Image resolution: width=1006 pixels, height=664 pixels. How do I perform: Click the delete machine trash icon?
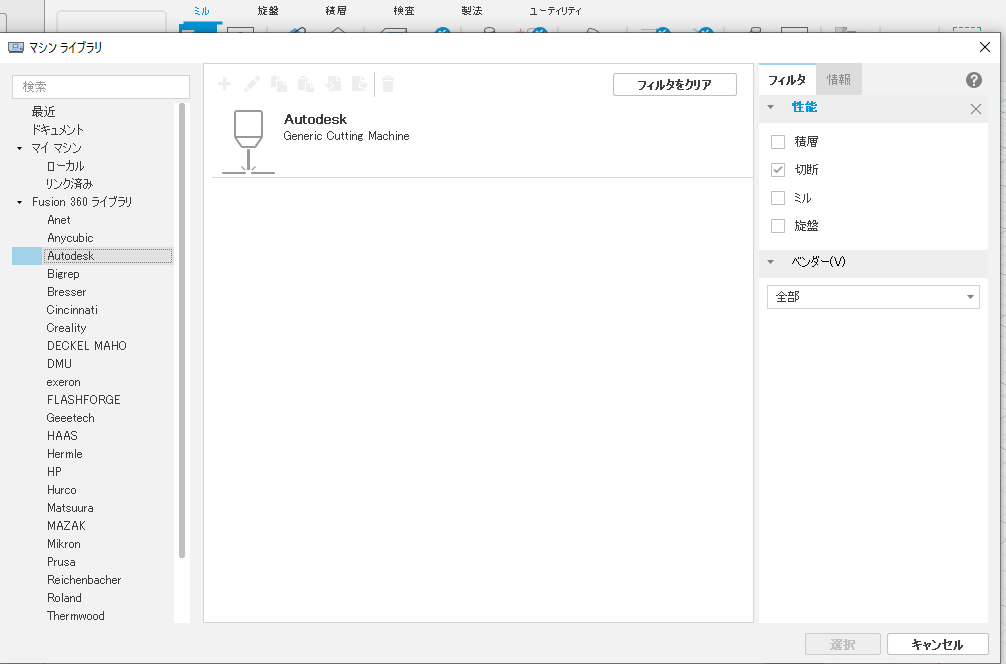[x=388, y=84]
